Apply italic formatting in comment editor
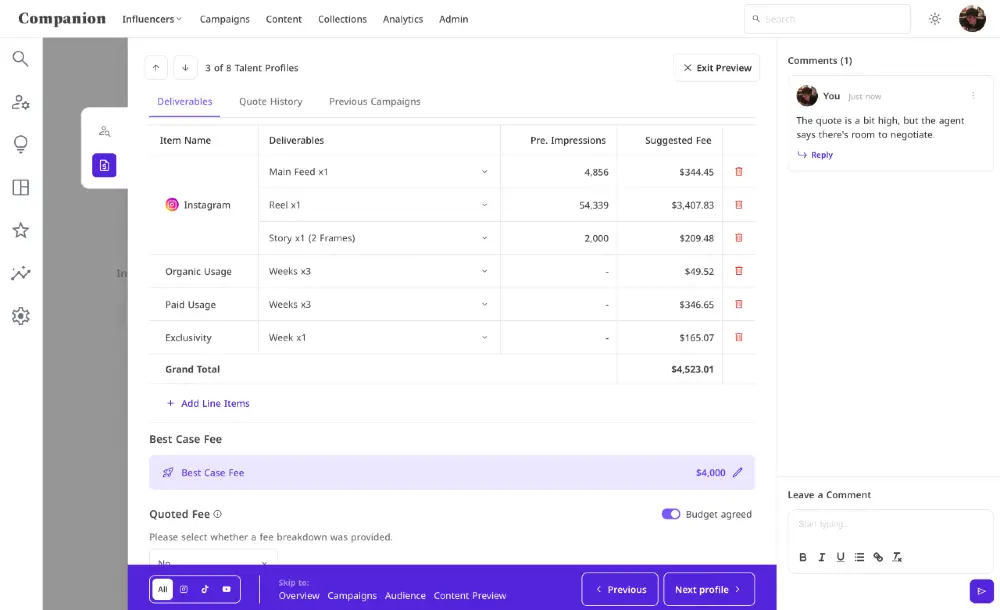The height and width of the screenshot is (610, 1000). click(x=821, y=557)
